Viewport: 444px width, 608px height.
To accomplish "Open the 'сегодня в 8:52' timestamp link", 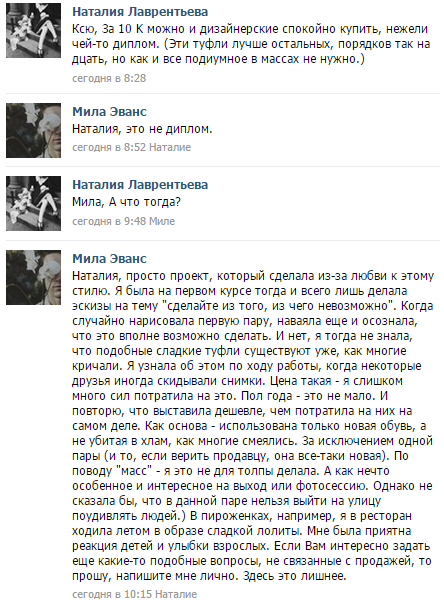I will pyautogui.click(x=109, y=147).
